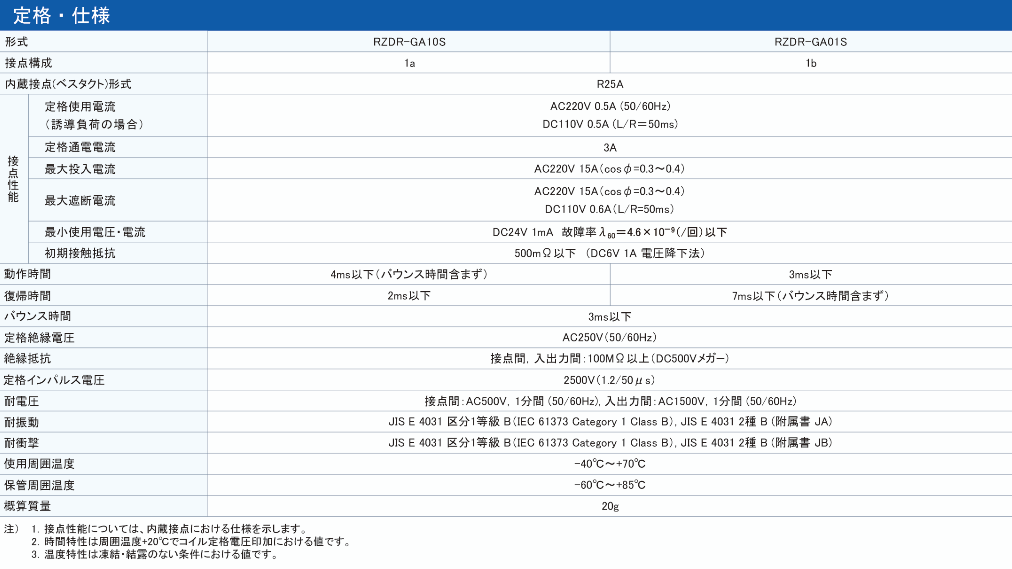Click the RZDR-GA10S model cell

point(409,42)
